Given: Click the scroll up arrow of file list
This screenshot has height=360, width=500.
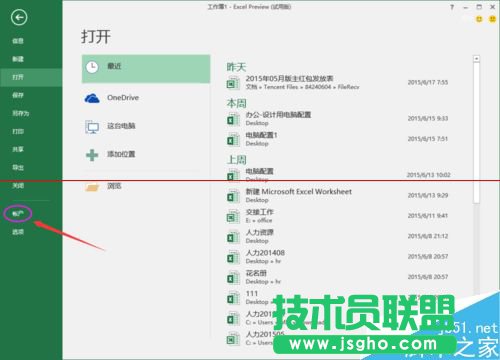Looking at the screenshot, I should point(477,59).
